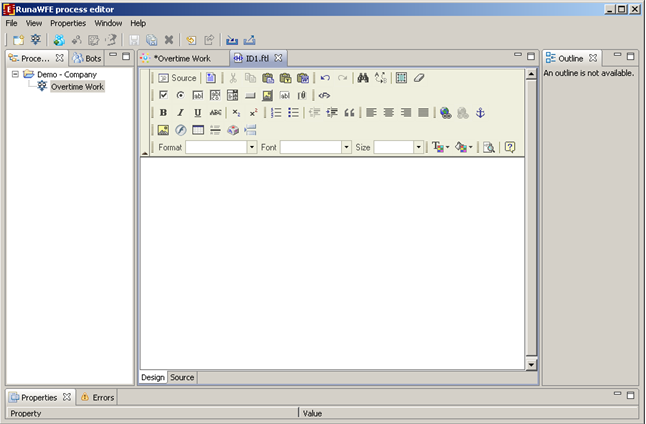Insert a checkbox form element
Screen dimensions: 646x424
point(163,95)
